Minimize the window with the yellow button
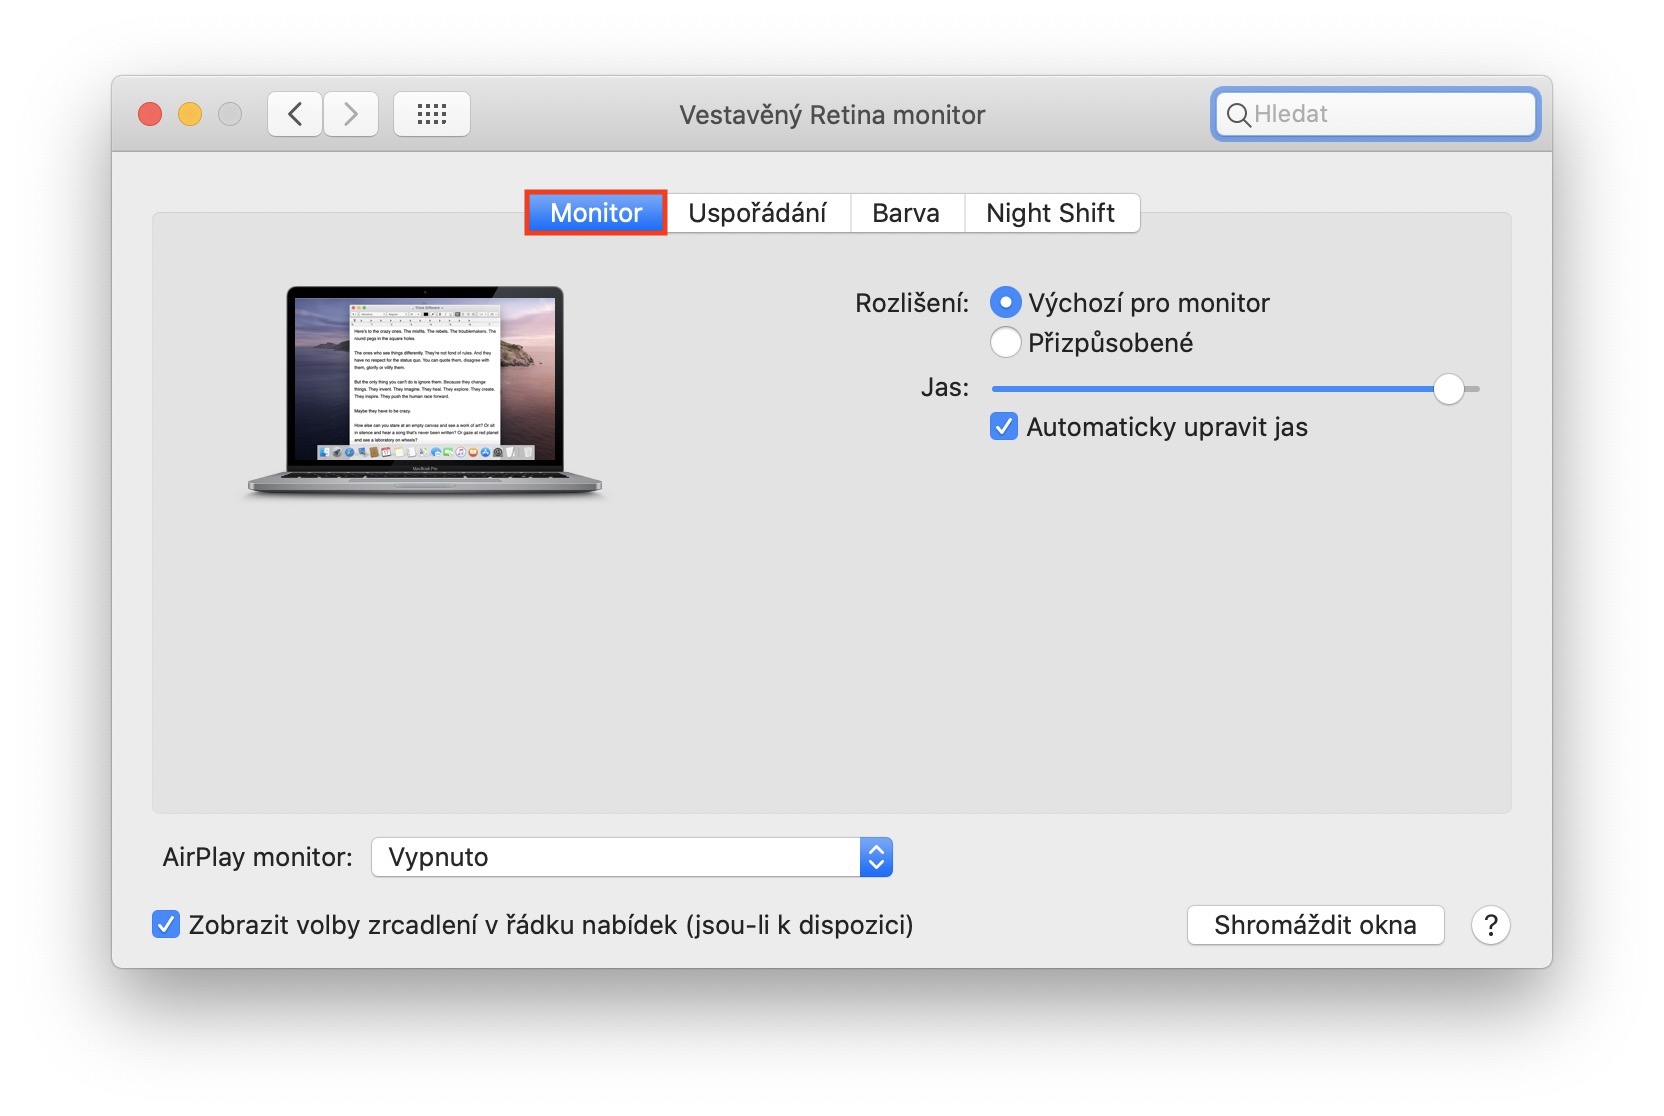The image size is (1664, 1116). click(190, 114)
